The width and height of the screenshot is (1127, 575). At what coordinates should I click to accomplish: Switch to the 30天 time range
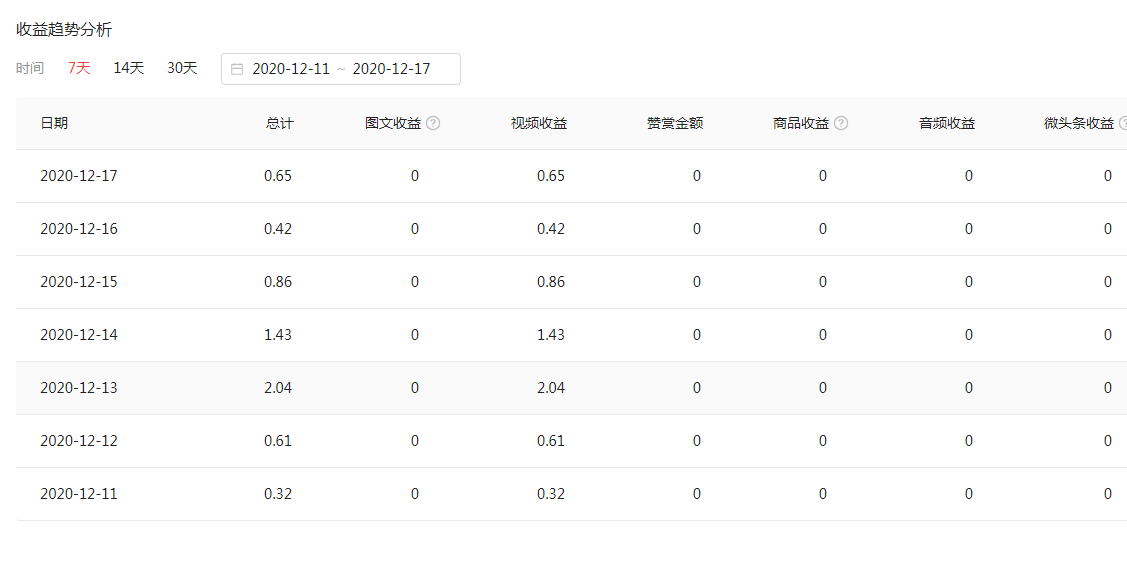click(182, 68)
